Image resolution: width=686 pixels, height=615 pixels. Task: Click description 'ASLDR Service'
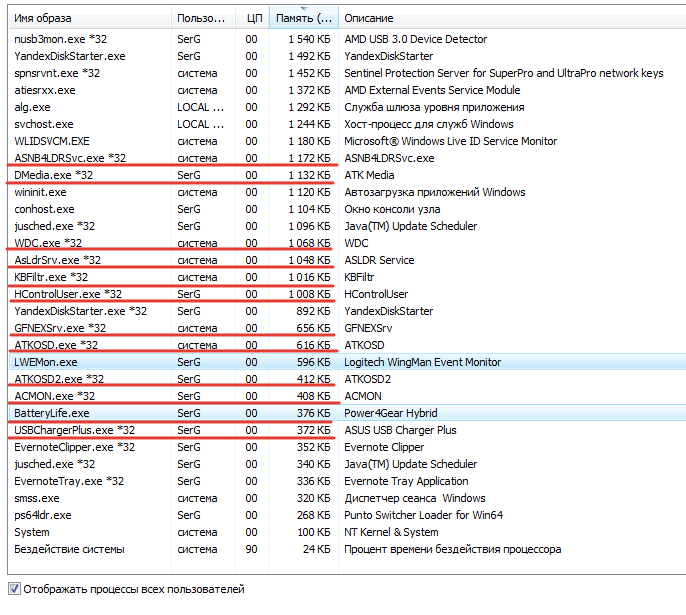click(379, 260)
